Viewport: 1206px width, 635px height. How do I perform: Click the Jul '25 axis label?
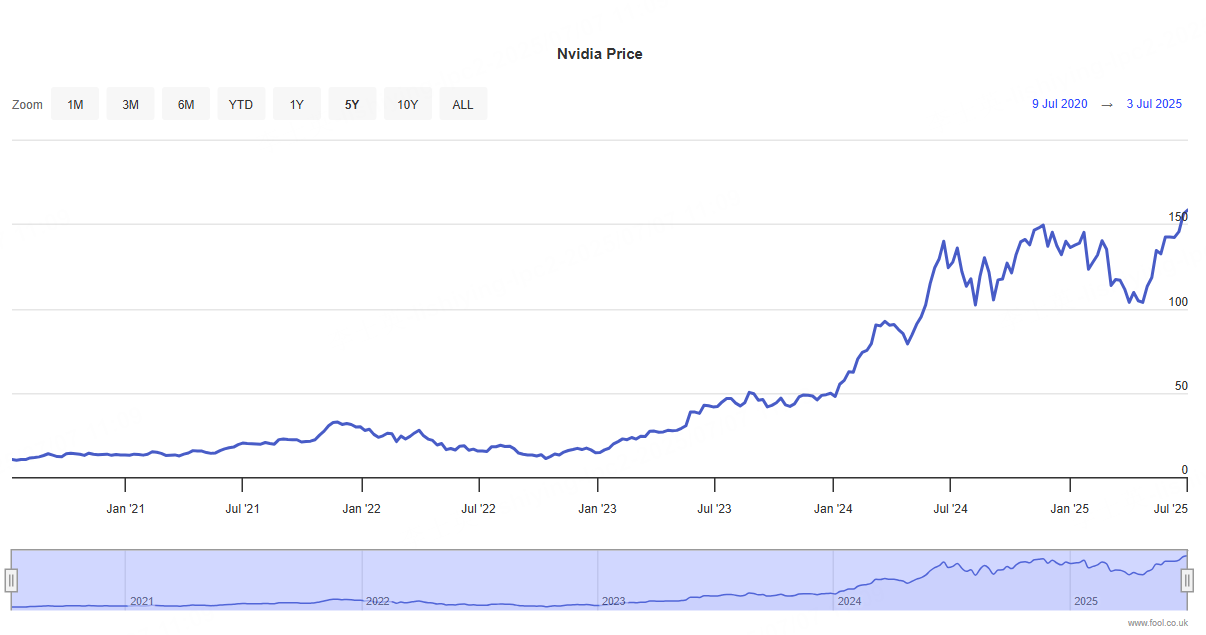click(1170, 509)
